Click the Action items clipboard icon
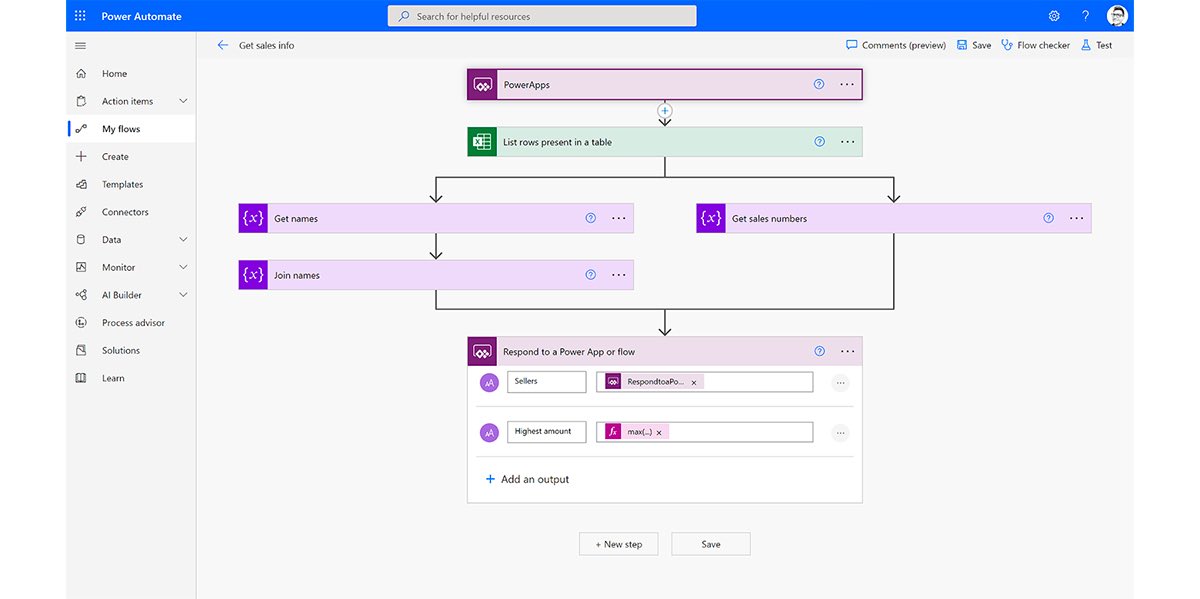1200x599 pixels. coord(81,101)
